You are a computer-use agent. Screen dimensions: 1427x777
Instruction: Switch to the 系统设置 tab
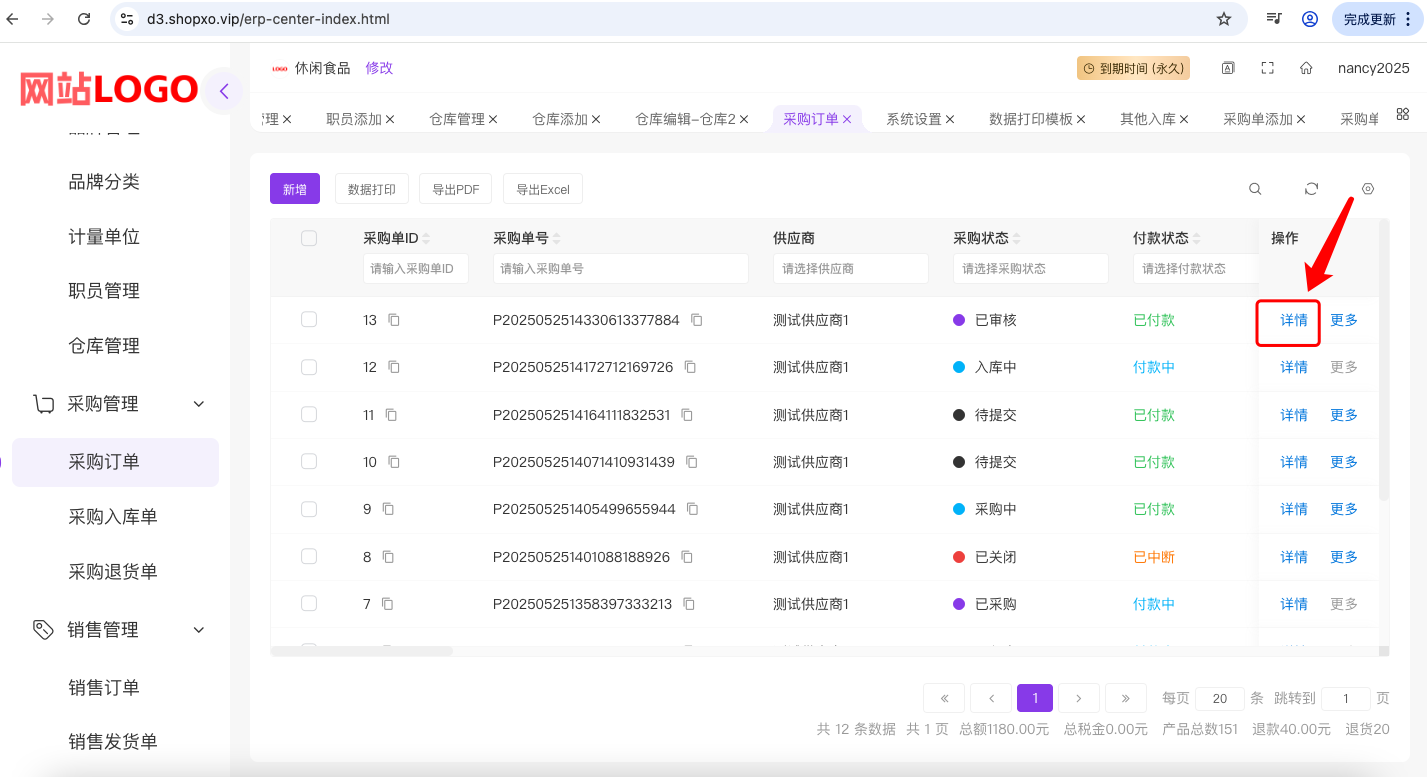click(914, 119)
